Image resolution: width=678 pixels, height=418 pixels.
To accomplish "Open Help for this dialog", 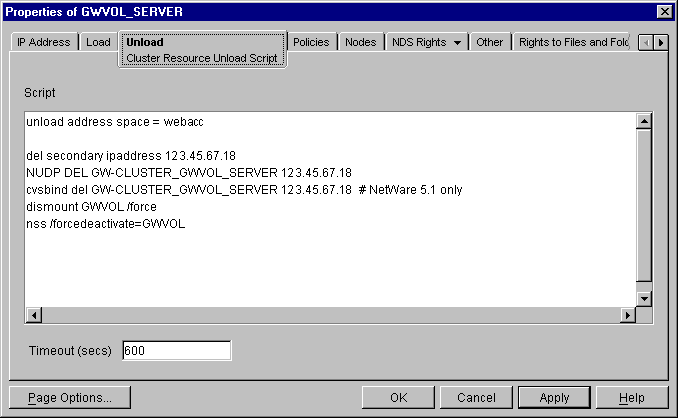I will (632, 397).
